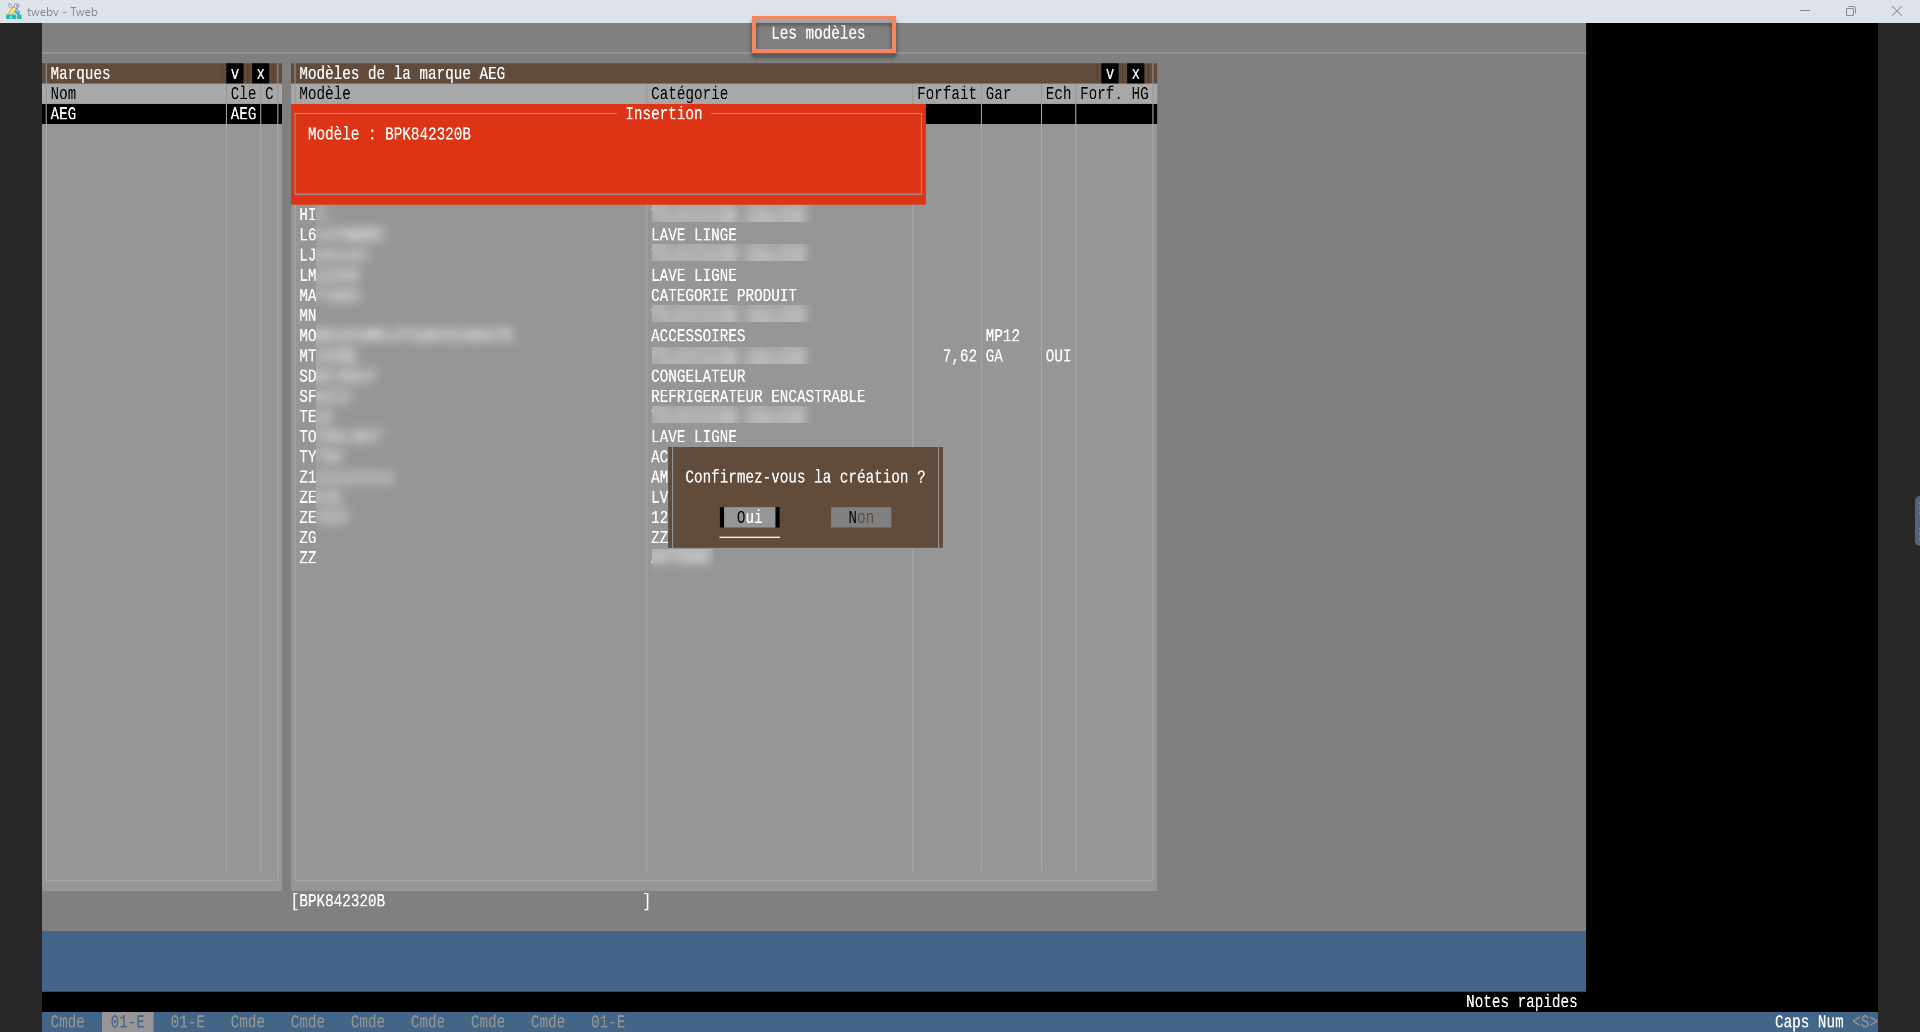This screenshot has width=1920, height=1032.
Task: Click the Les modèles title label
Action: coord(818,34)
